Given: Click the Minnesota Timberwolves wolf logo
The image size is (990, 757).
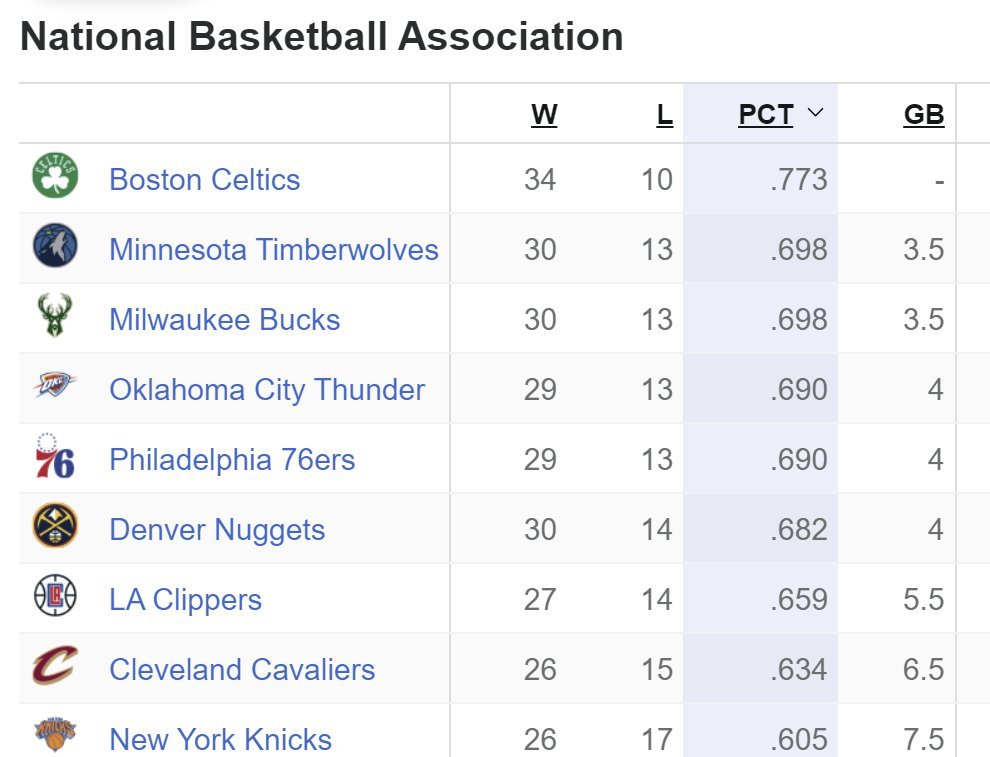Looking at the screenshot, I should (56, 246).
